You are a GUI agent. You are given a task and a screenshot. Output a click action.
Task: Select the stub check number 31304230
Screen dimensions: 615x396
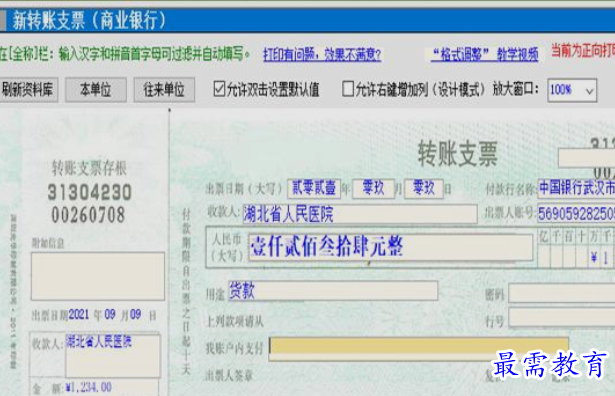(x=90, y=193)
